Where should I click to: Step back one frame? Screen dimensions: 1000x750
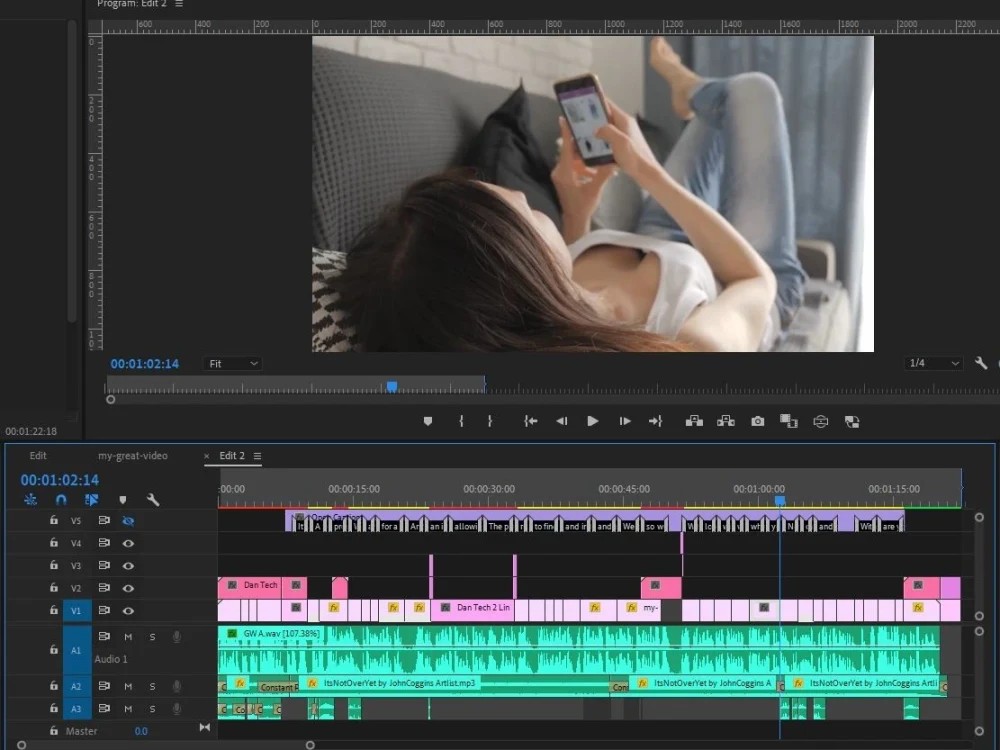tap(562, 421)
